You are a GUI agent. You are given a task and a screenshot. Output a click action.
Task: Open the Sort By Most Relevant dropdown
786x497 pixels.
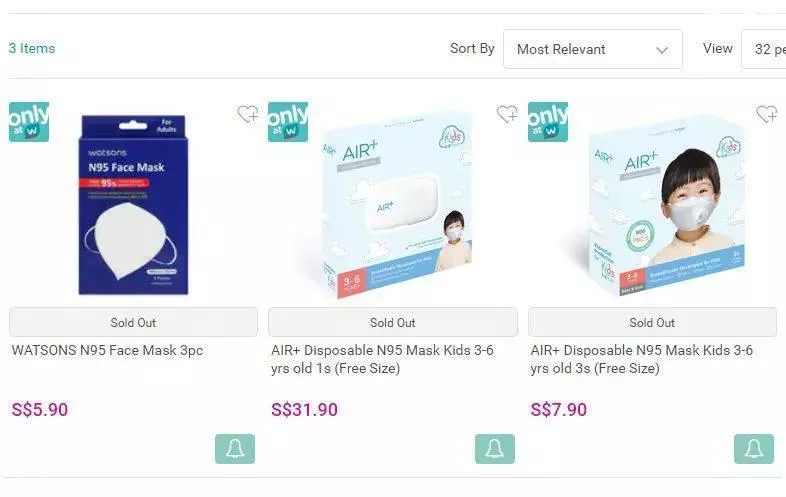click(593, 49)
